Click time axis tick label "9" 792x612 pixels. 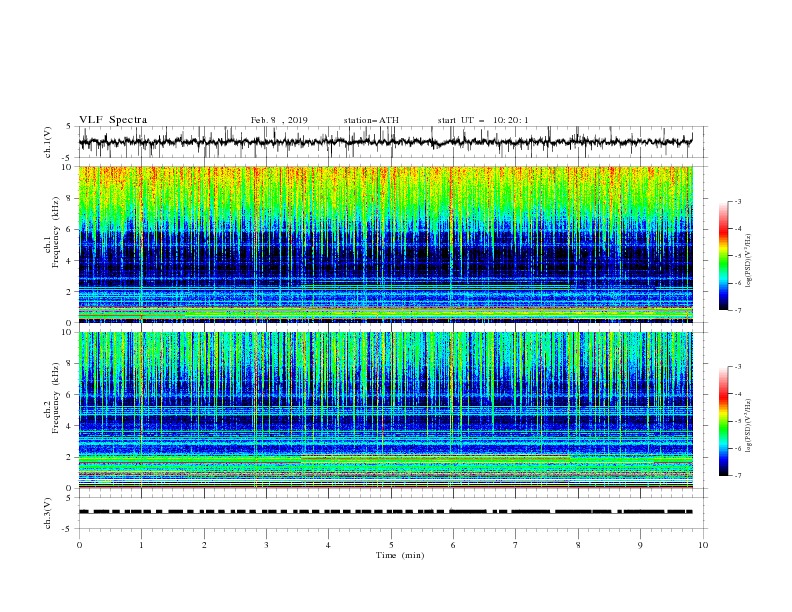tap(640, 545)
